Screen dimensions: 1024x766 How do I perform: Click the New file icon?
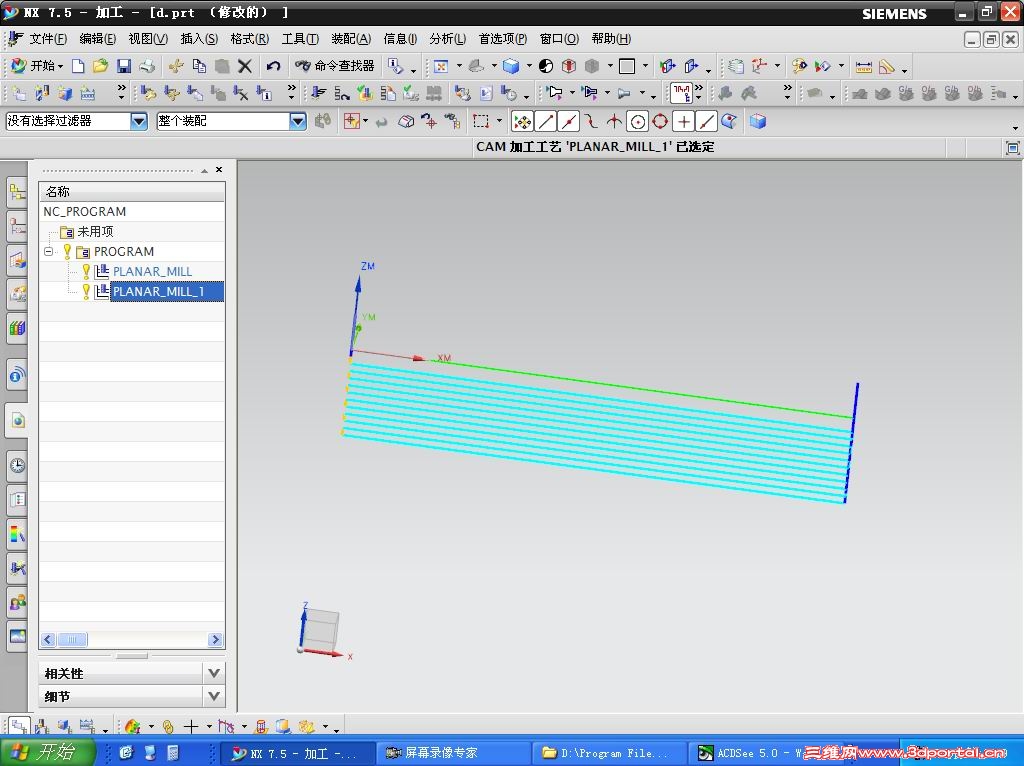point(78,66)
